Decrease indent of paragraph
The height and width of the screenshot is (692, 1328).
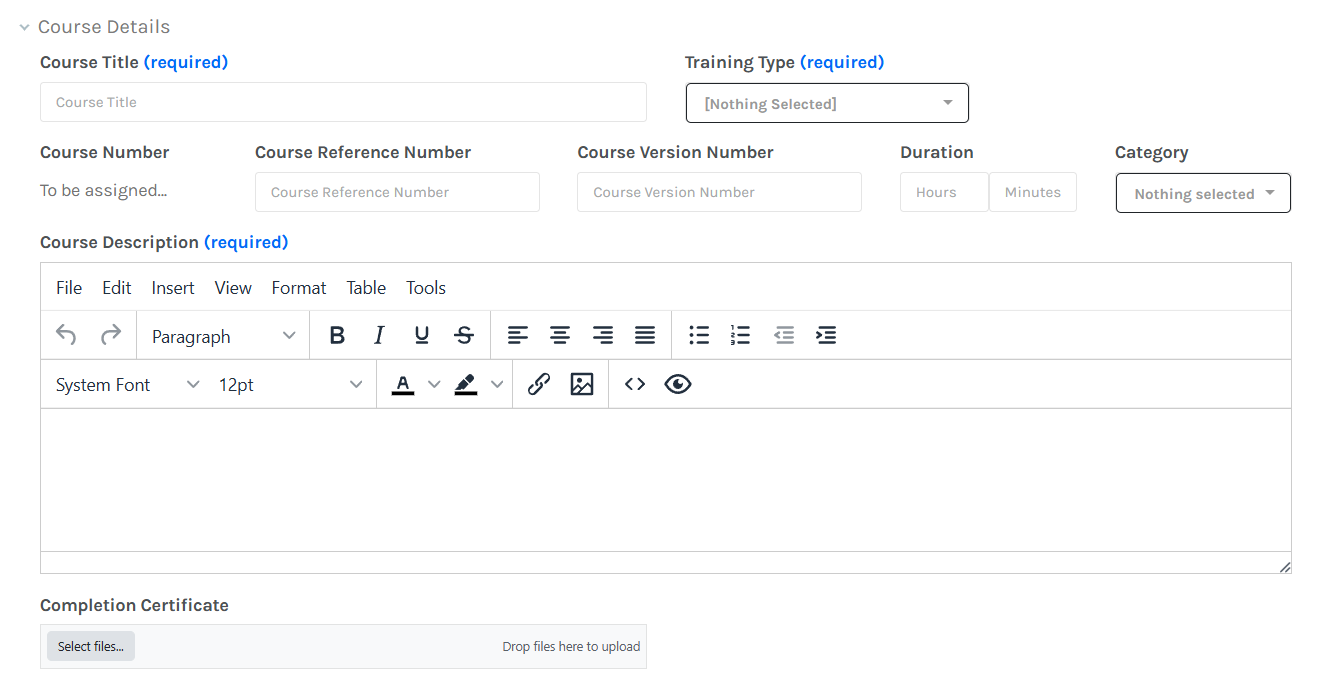pos(784,336)
